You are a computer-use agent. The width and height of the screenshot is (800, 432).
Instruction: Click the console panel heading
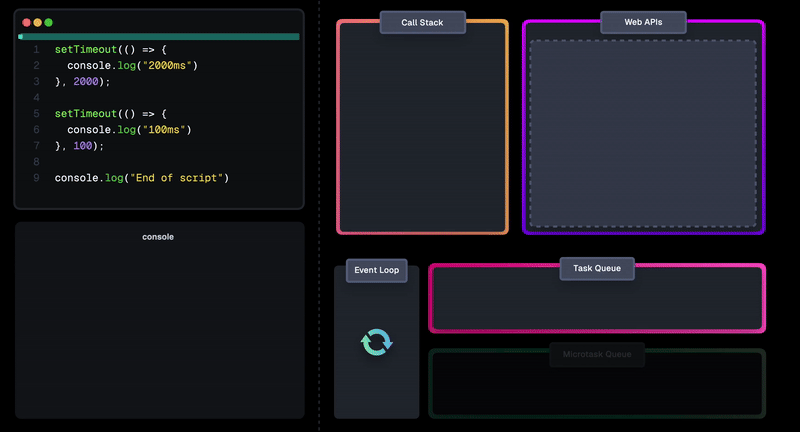tap(158, 237)
